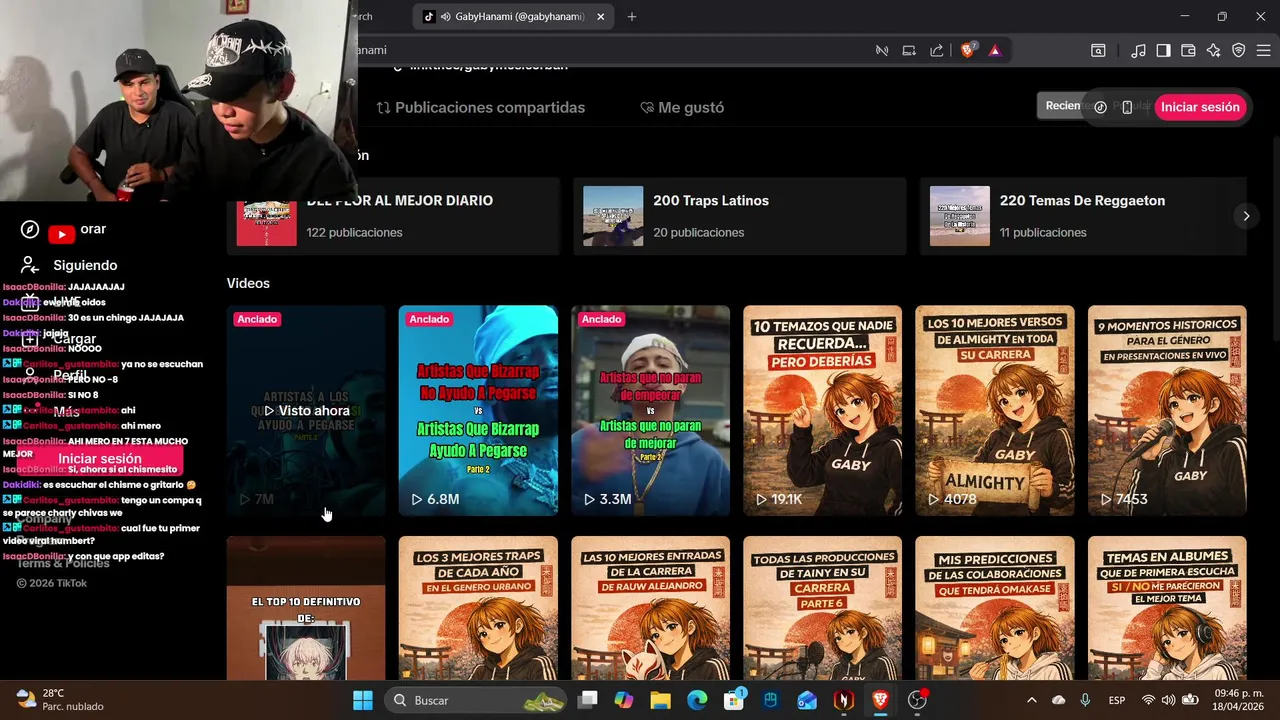Open OBS Studio from the taskbar
The height and width of the screenshot is (720, 1280).
pyautogui.click(x=917, y=700)
